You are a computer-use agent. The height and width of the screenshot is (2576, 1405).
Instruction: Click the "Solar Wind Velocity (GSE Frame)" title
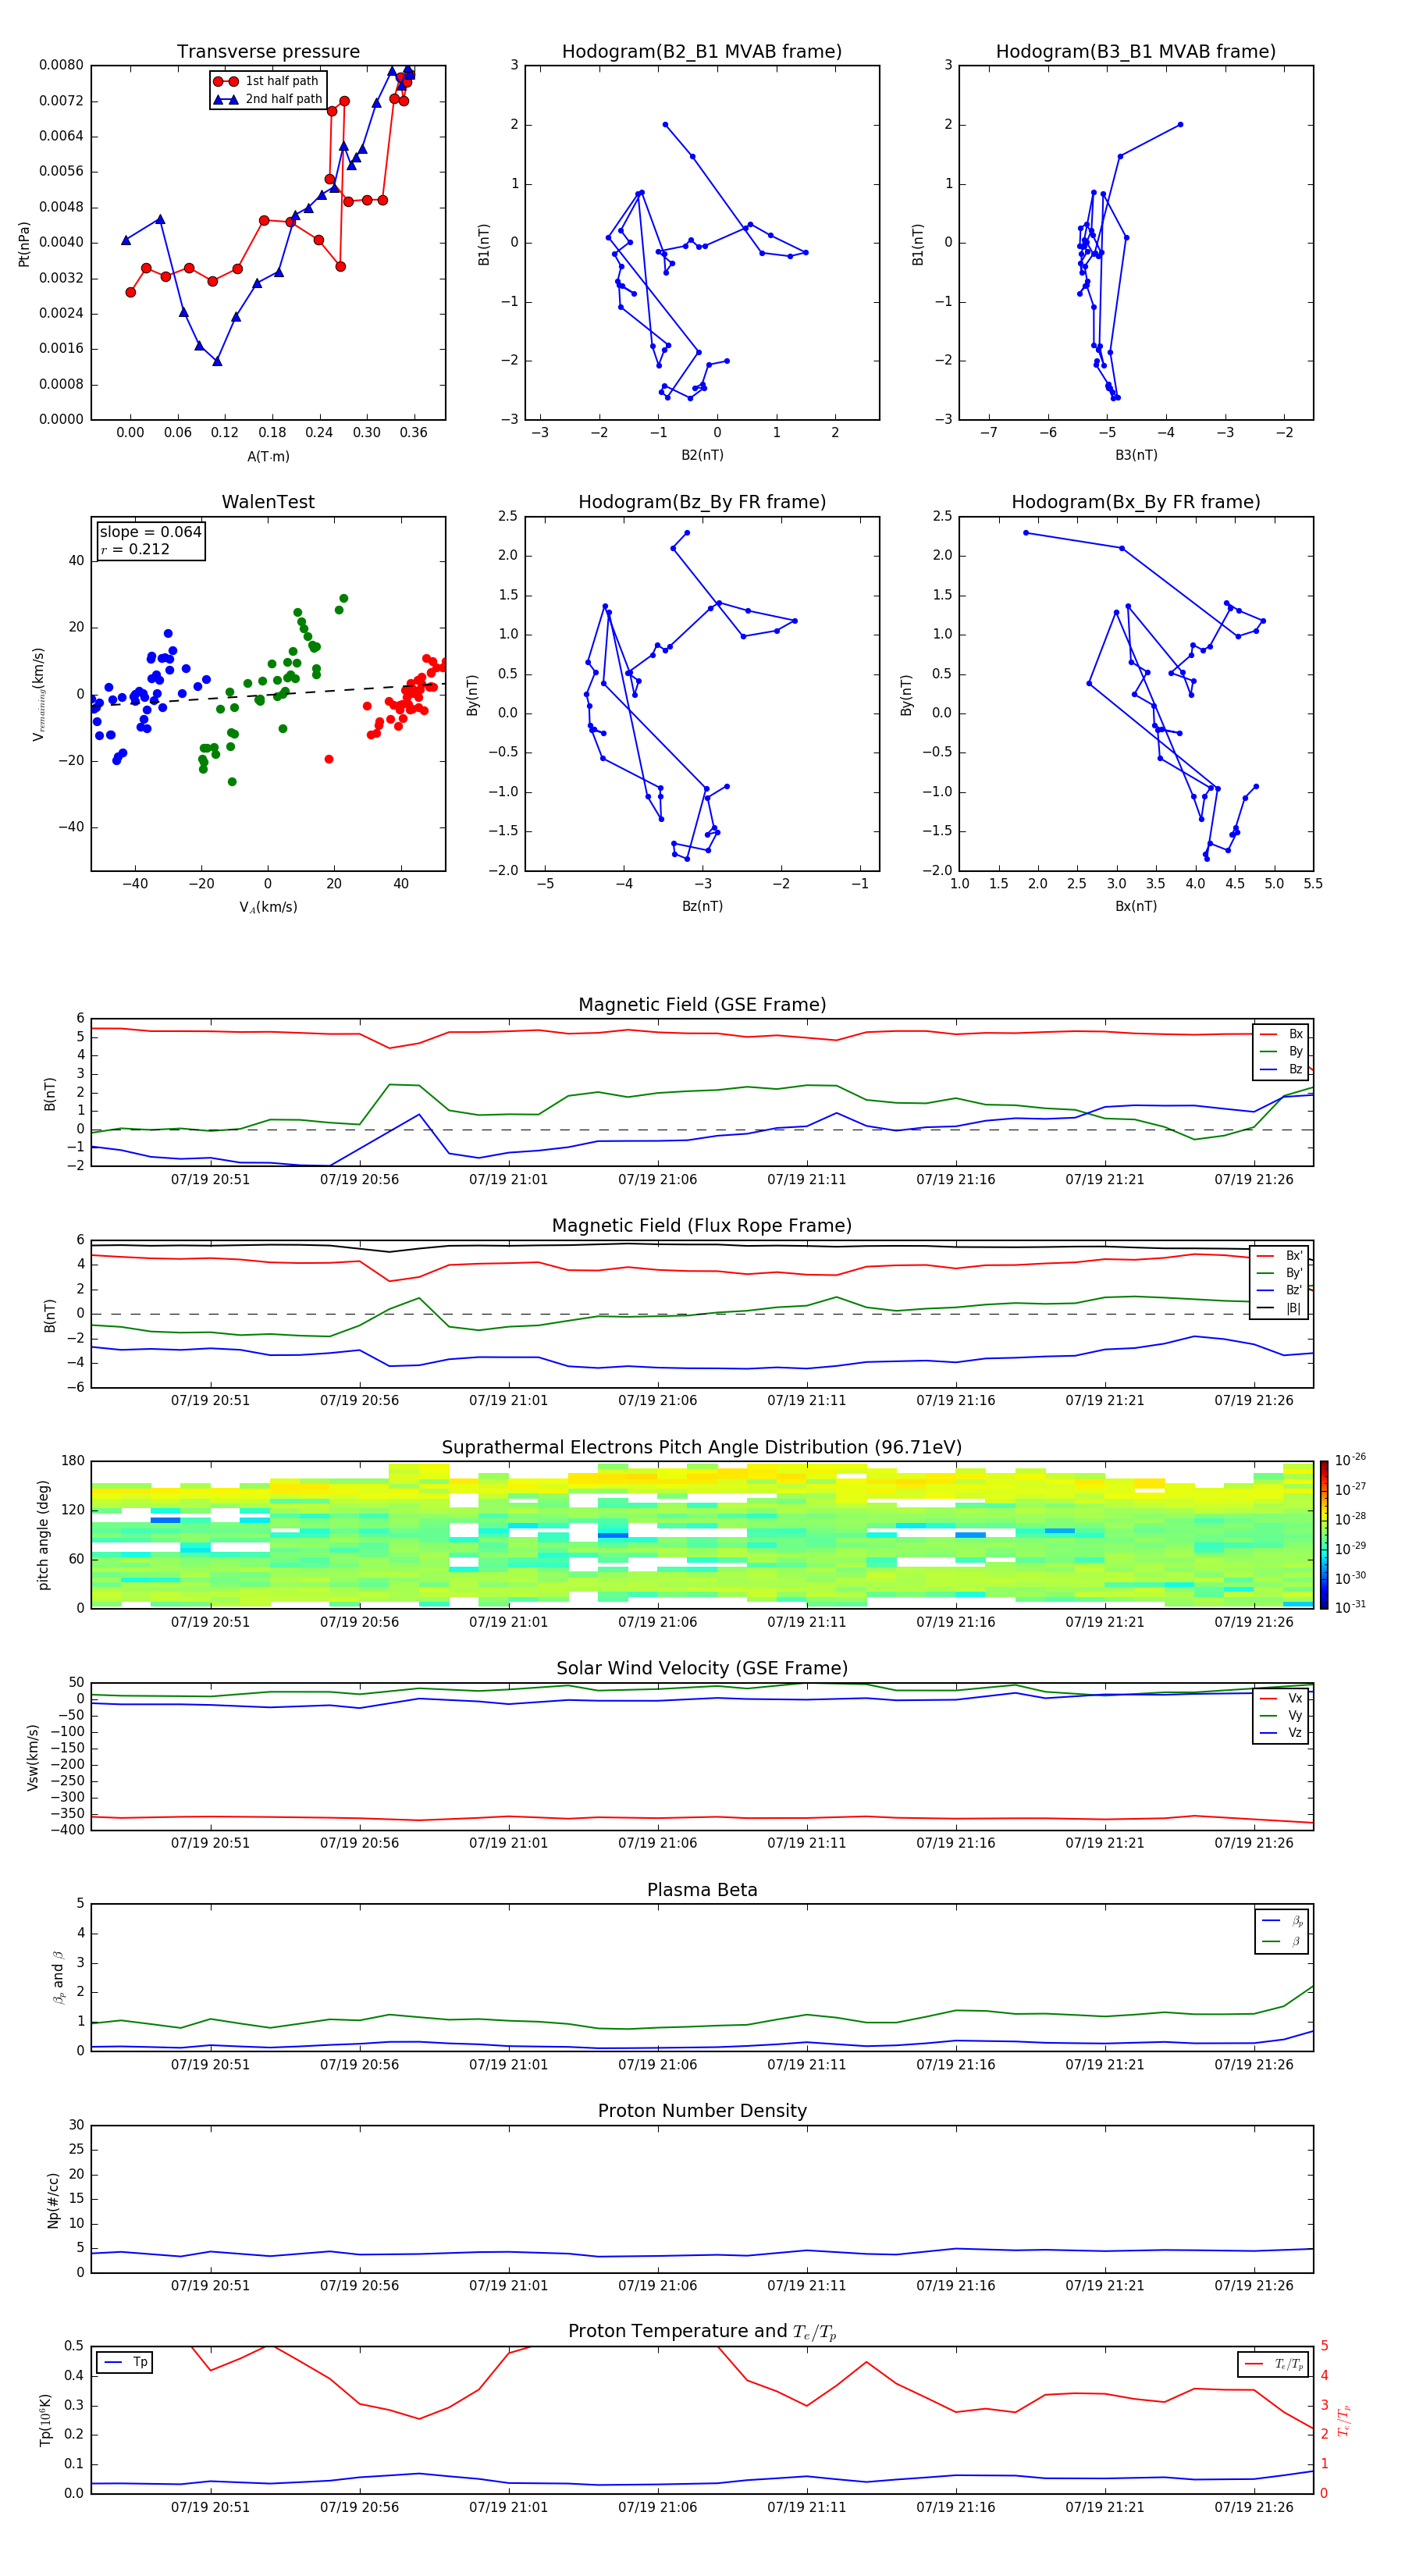702,1669
